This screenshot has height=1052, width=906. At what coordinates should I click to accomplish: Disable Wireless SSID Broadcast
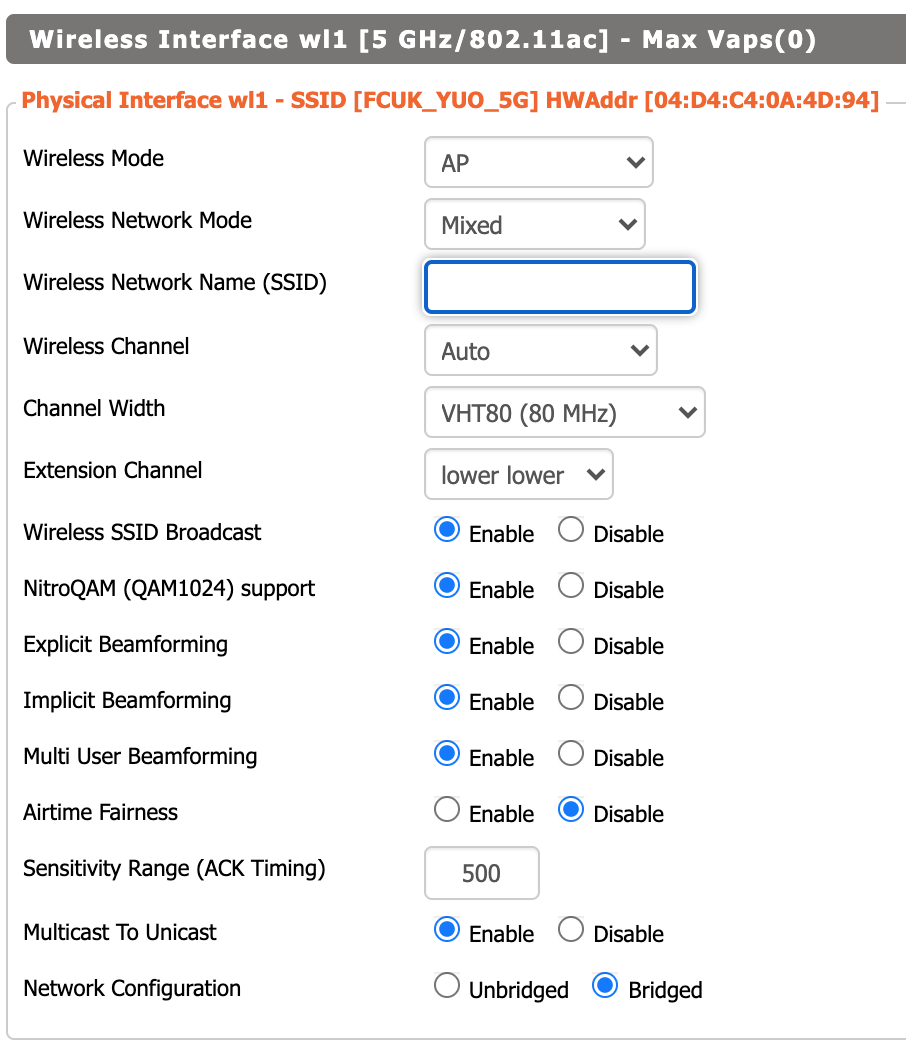tap(571, 531)
